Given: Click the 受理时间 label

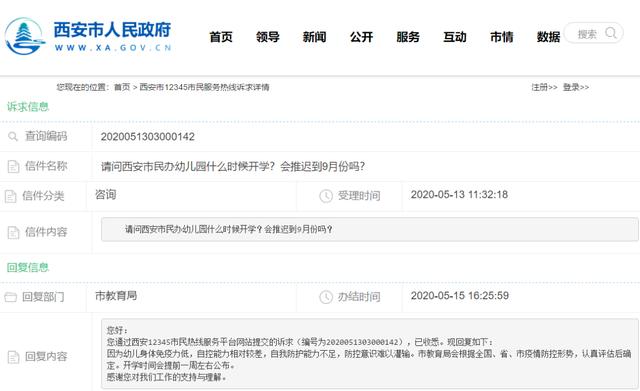Looking at the screenshot, I should click(x=359, y=196).
